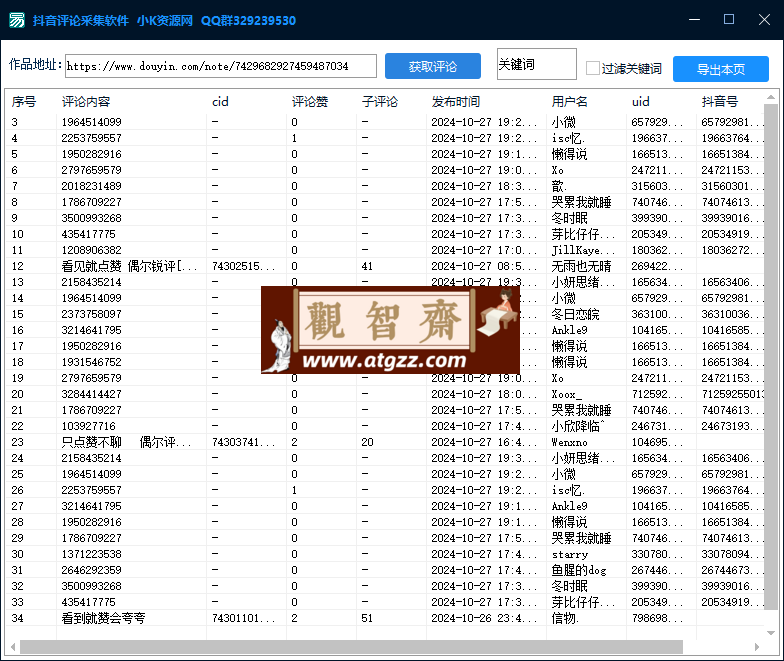
Task: Click the cid column header
Action: (x=220, y=102)
